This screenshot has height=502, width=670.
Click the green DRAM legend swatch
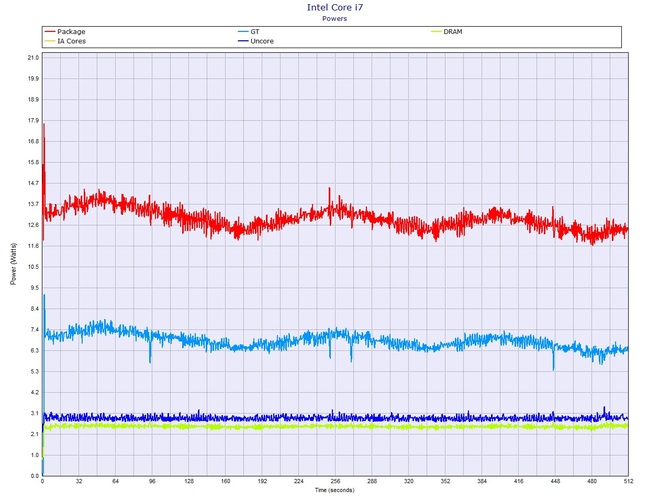436,32
